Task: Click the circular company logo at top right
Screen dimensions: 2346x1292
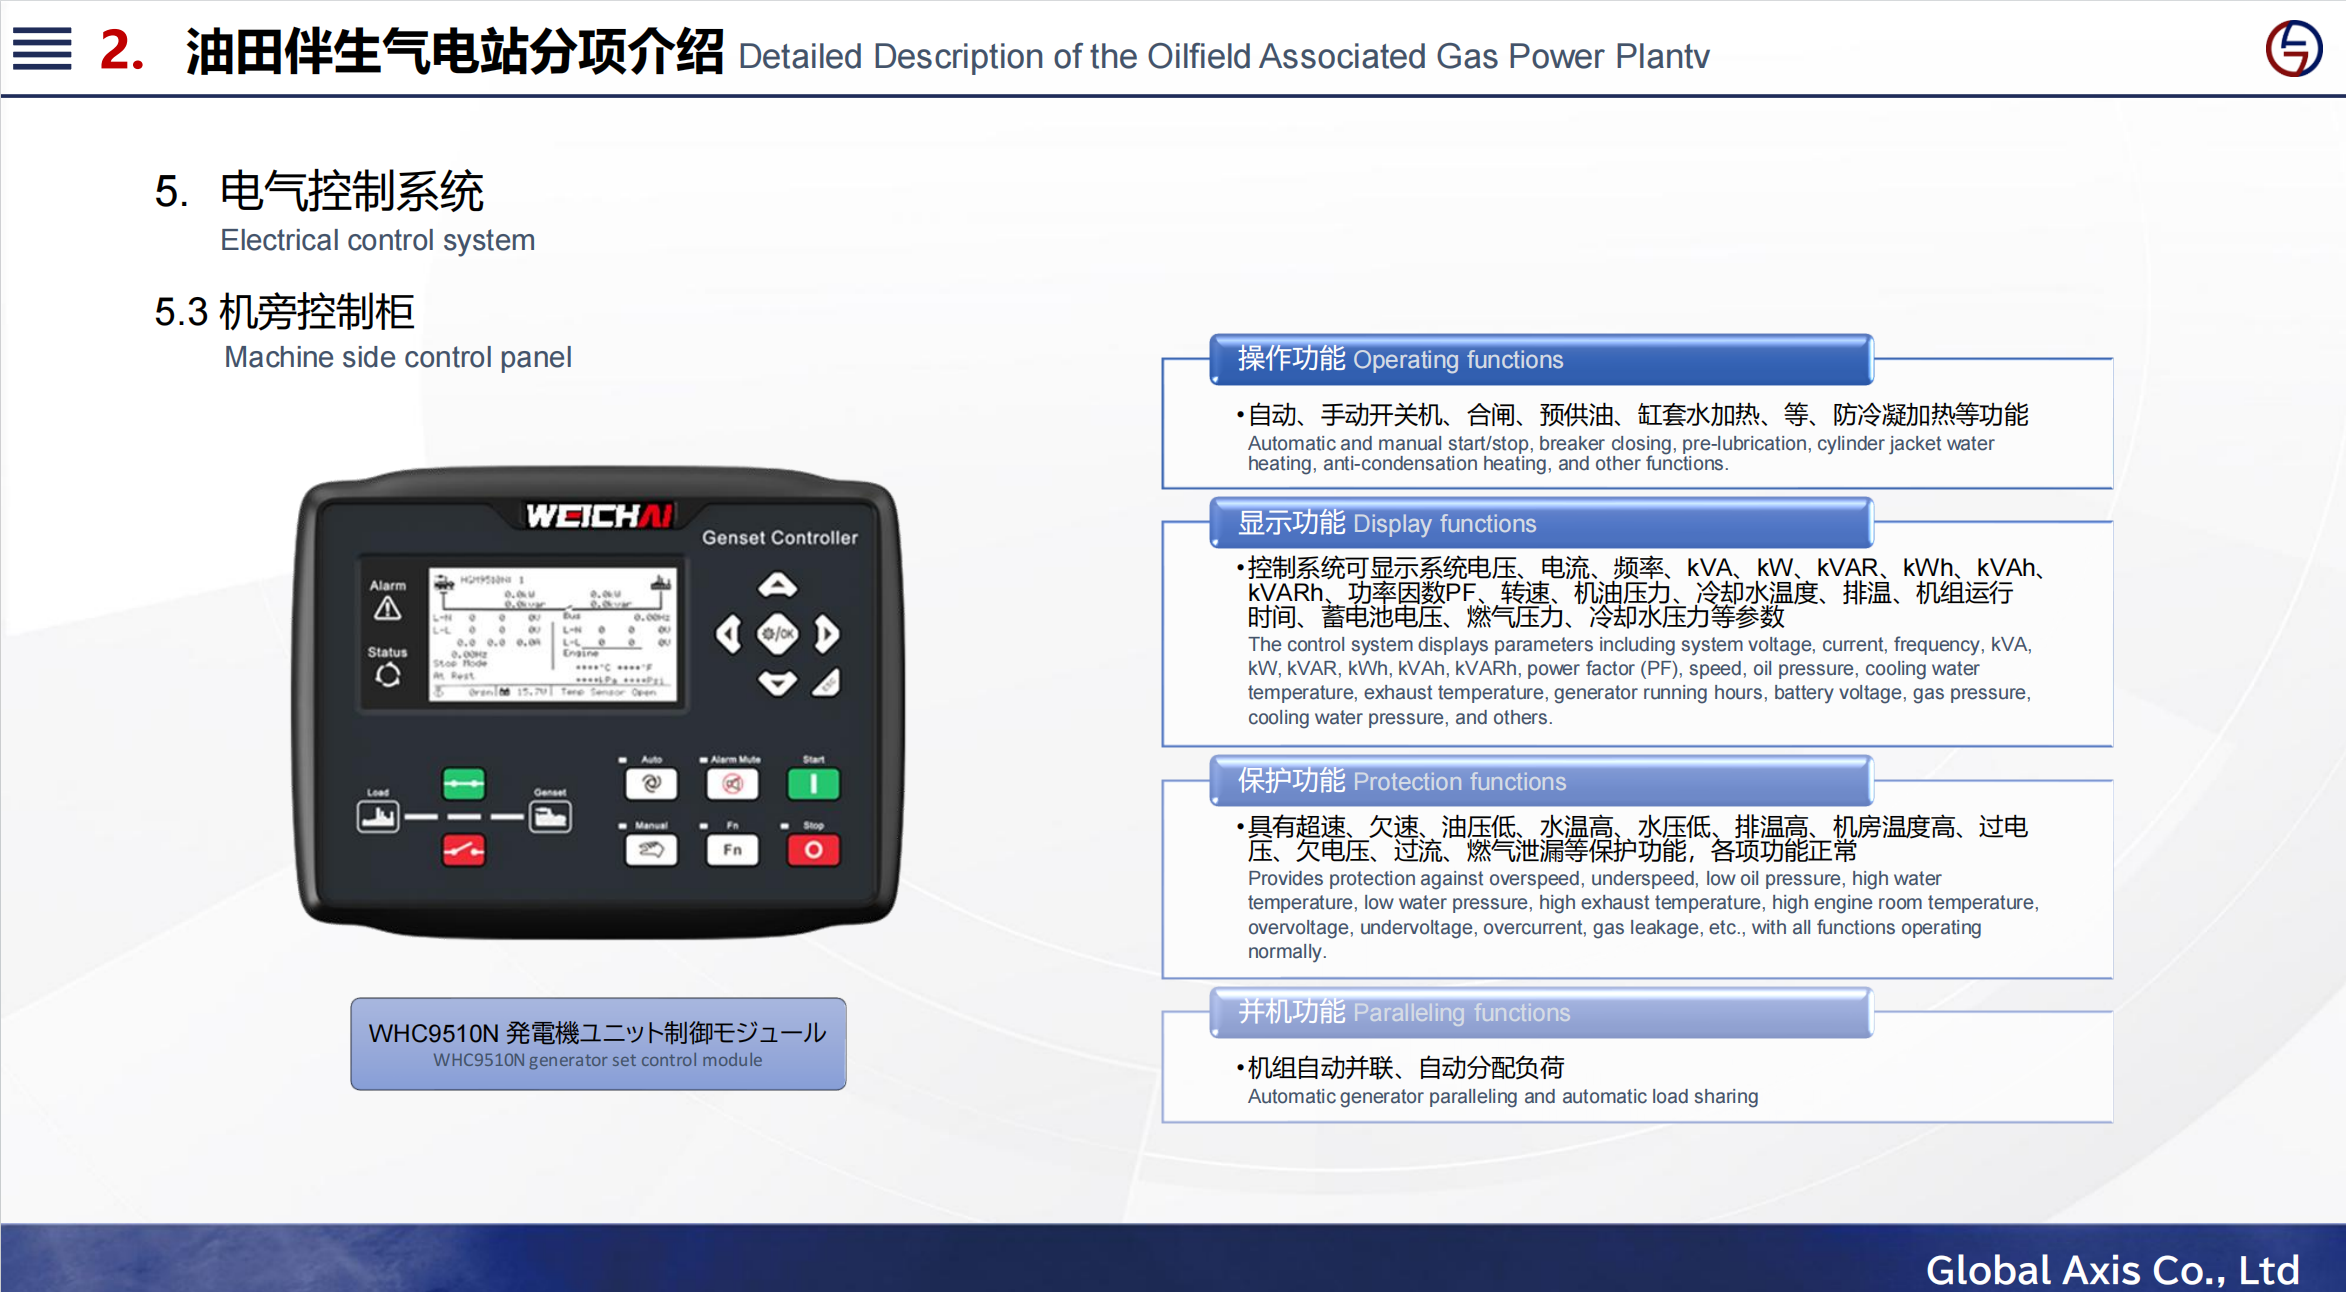Action: coord(2293,48)
